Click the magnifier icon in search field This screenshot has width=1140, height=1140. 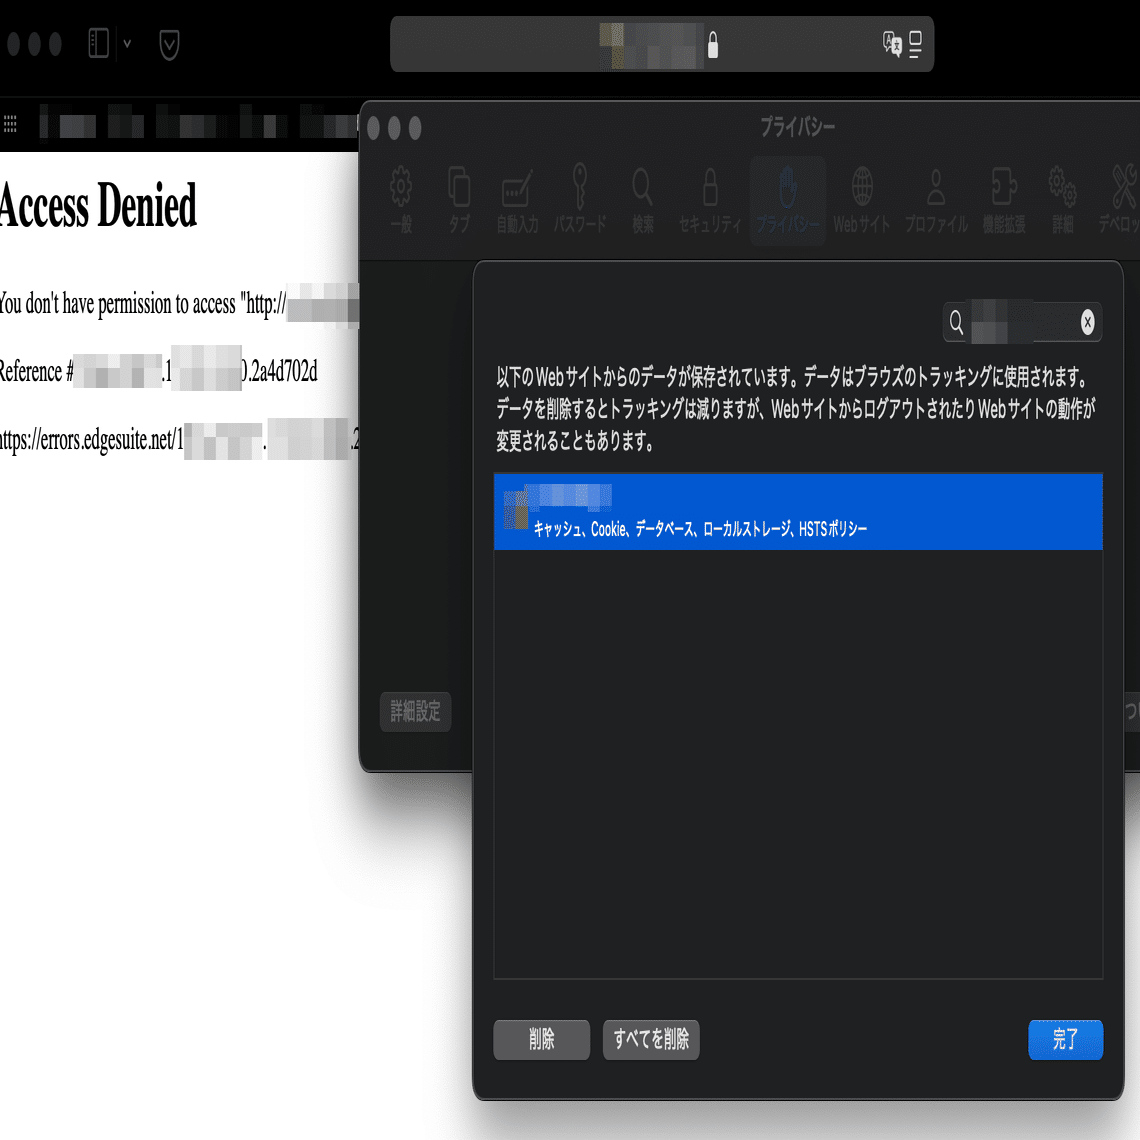click(956, 321)
